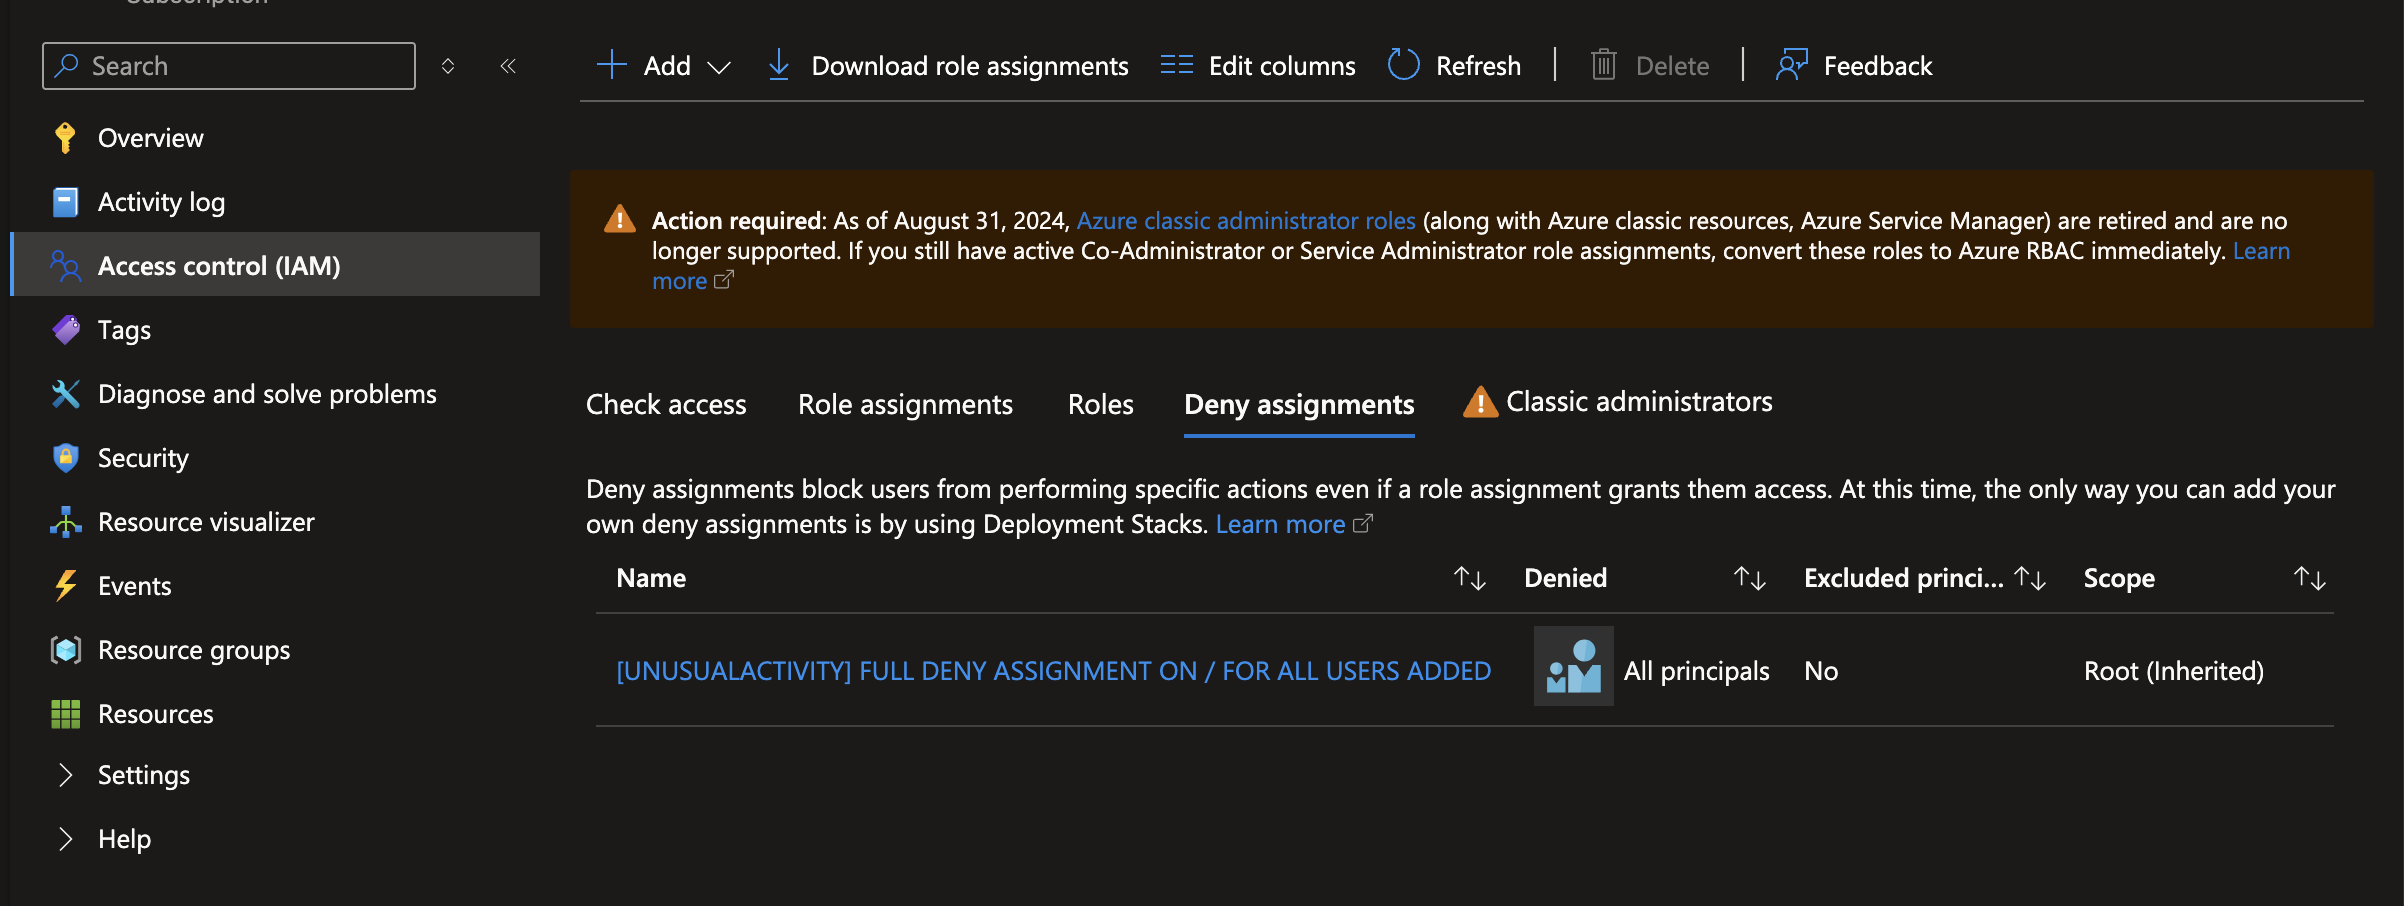Screen dimensions: 2404x906
Task: Click the Access control (IAM) people icon
Action: pos(65,266)
